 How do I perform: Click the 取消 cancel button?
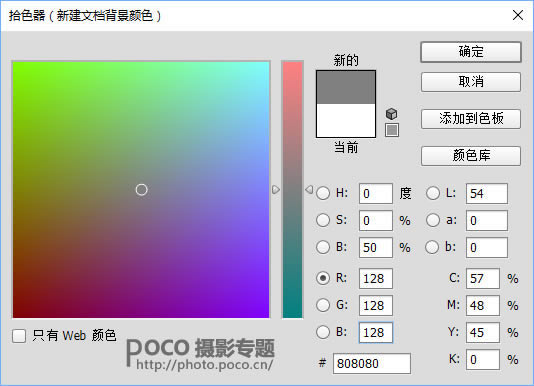click(x=471, y=82)
